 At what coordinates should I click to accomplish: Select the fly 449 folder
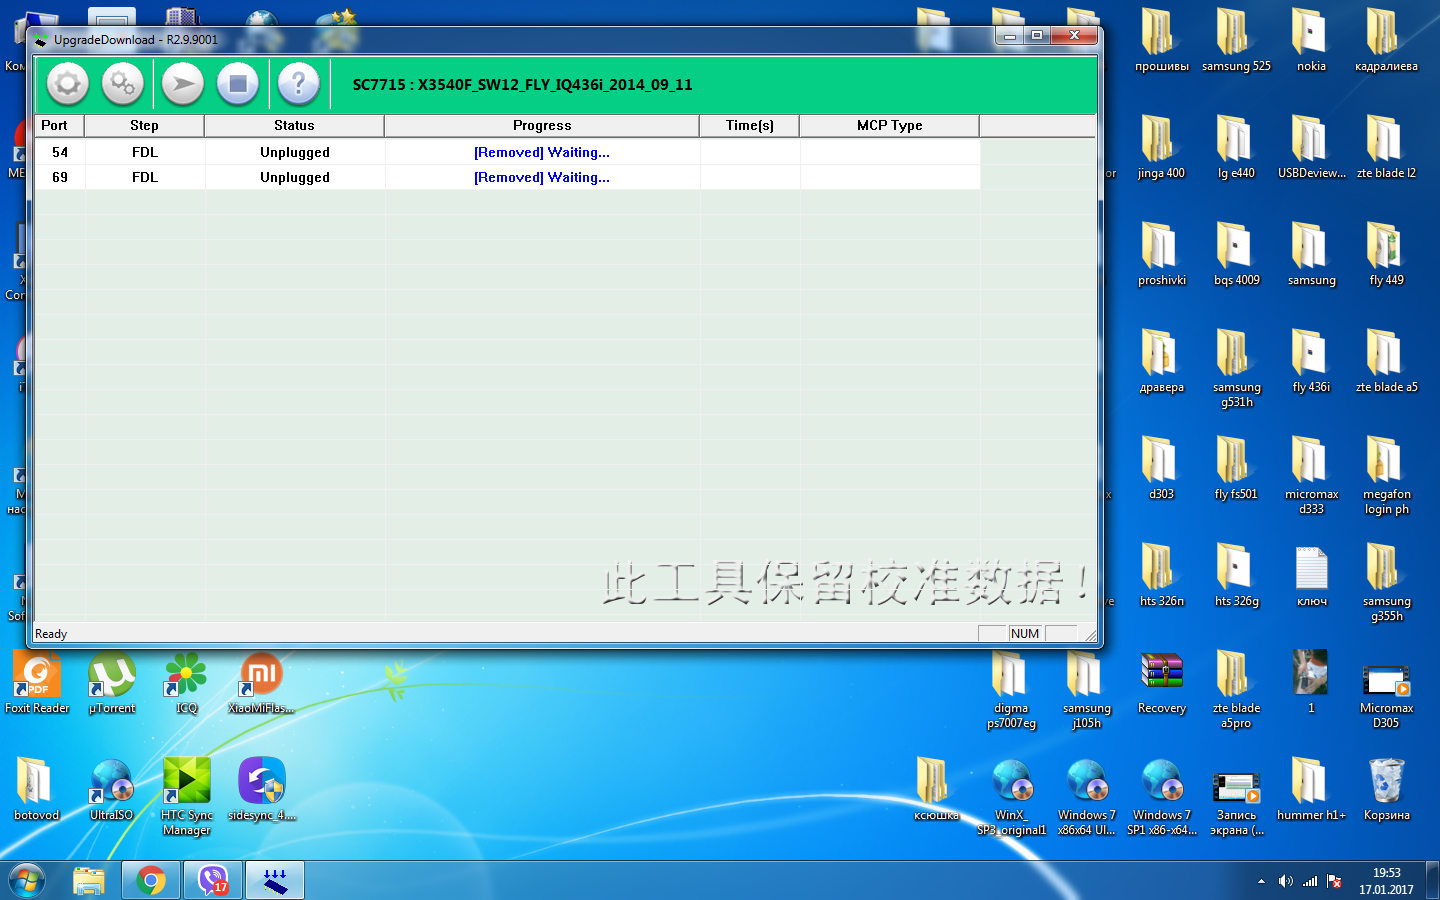[1386, 255]
